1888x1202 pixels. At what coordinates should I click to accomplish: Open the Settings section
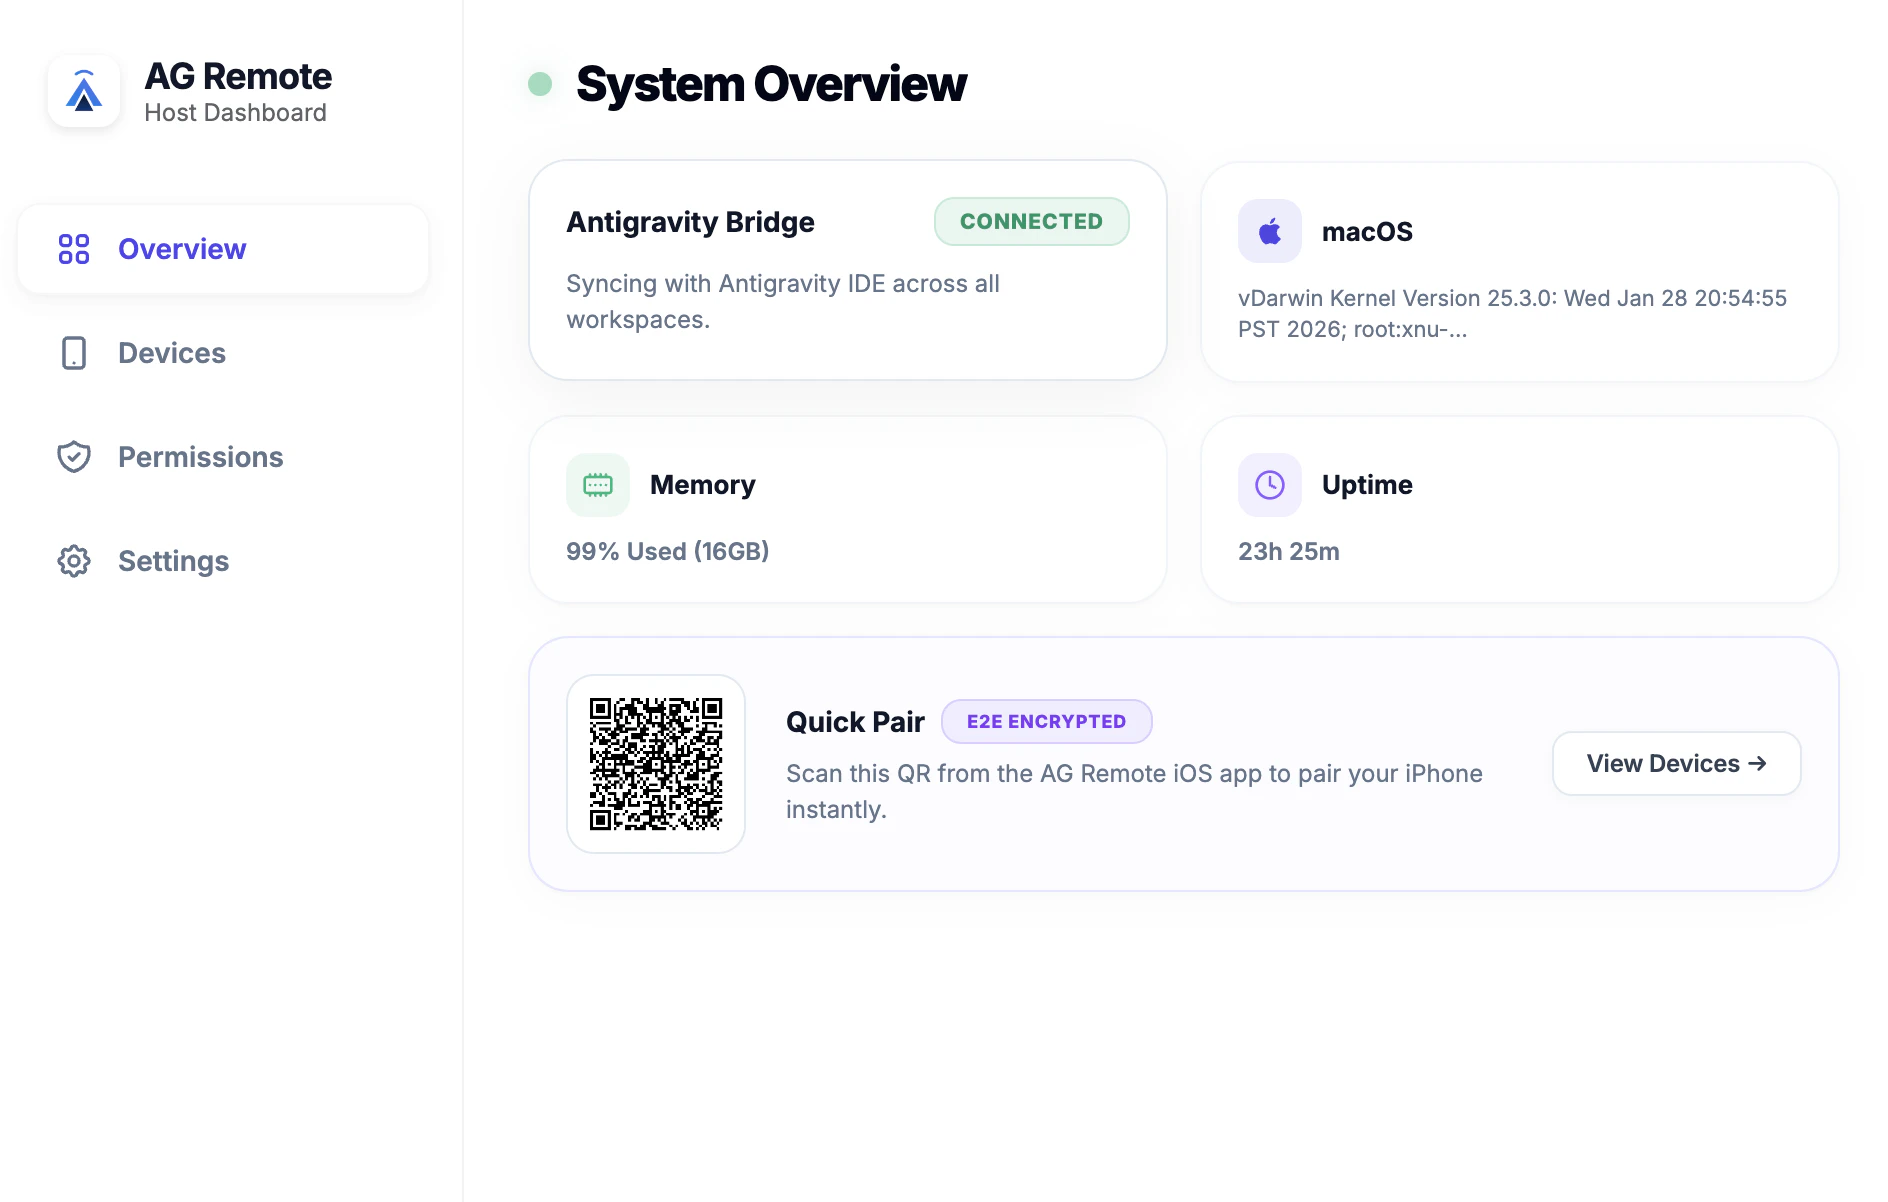click(x=223, y=561)
